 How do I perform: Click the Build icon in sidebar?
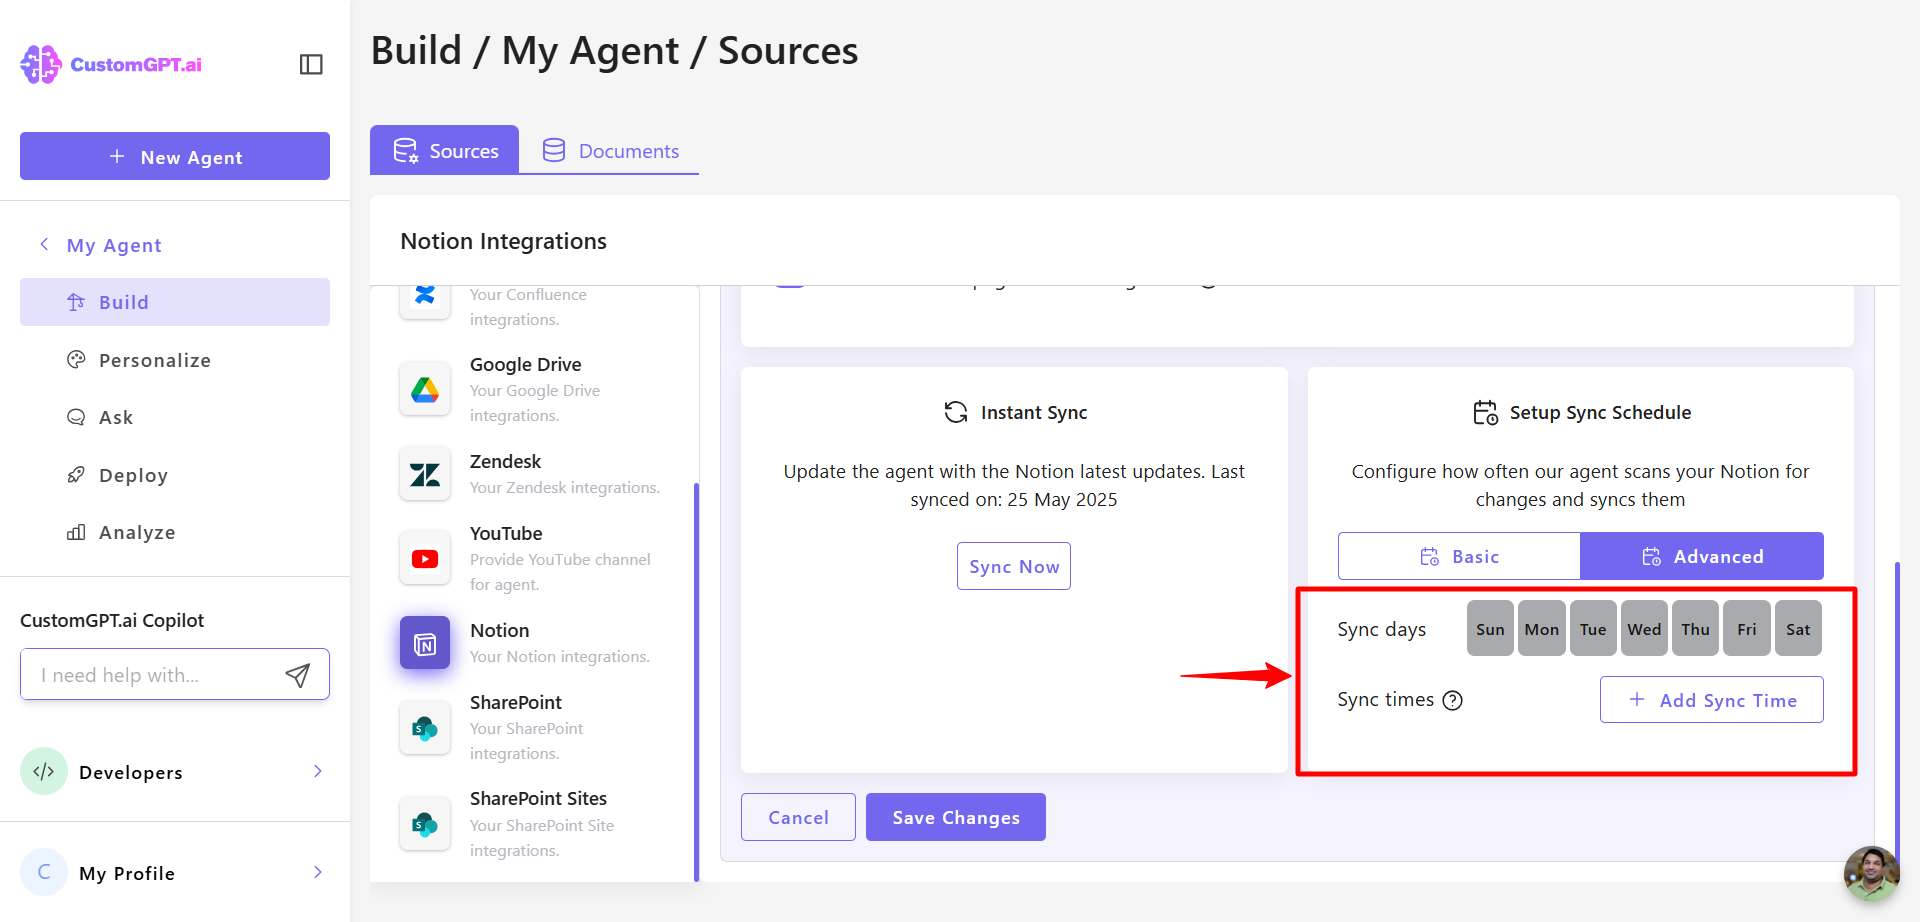click(76, 302)
